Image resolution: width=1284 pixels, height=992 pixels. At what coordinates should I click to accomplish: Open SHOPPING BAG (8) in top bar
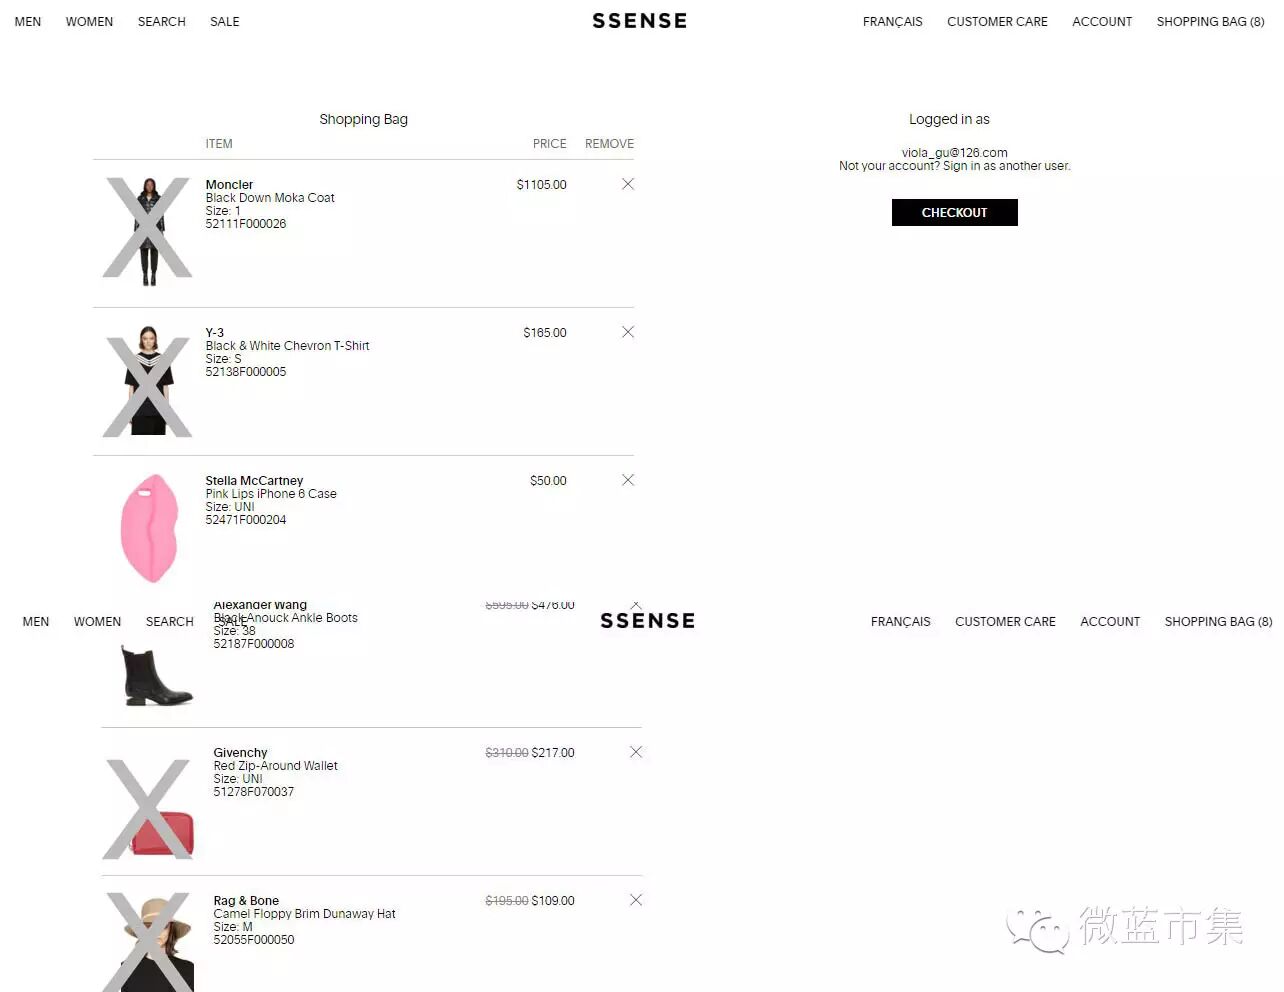1210,21
